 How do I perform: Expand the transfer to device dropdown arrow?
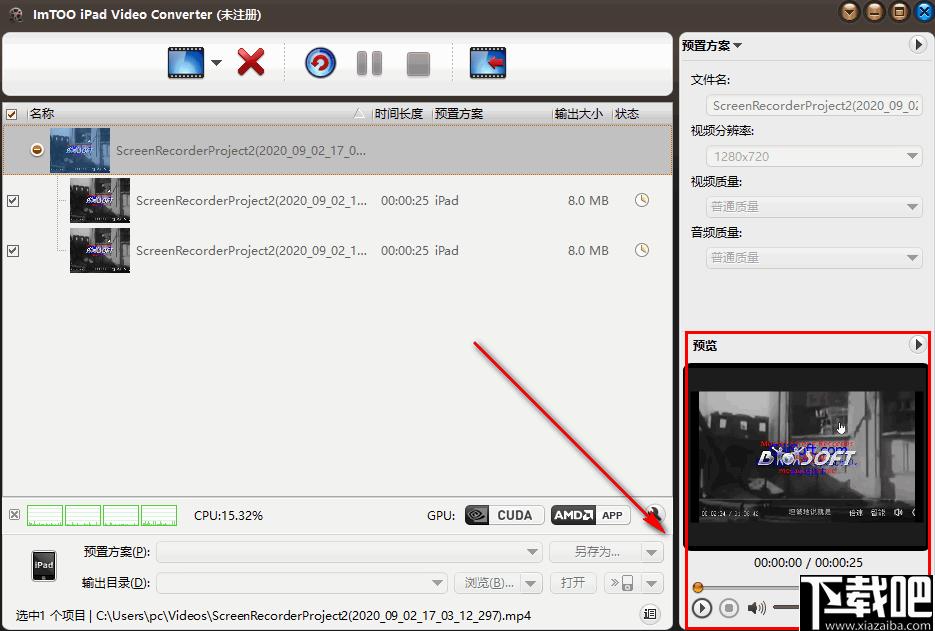click(x=652, y=583)
